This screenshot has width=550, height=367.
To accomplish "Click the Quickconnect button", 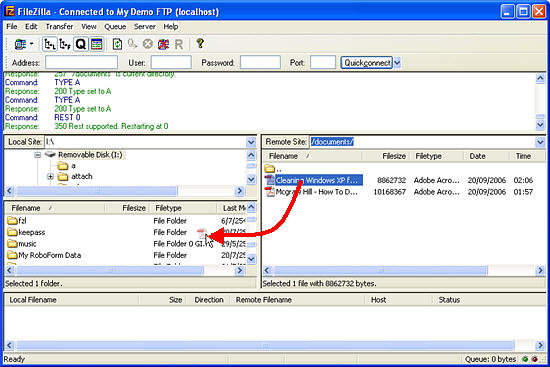I will tap(367, 63).
